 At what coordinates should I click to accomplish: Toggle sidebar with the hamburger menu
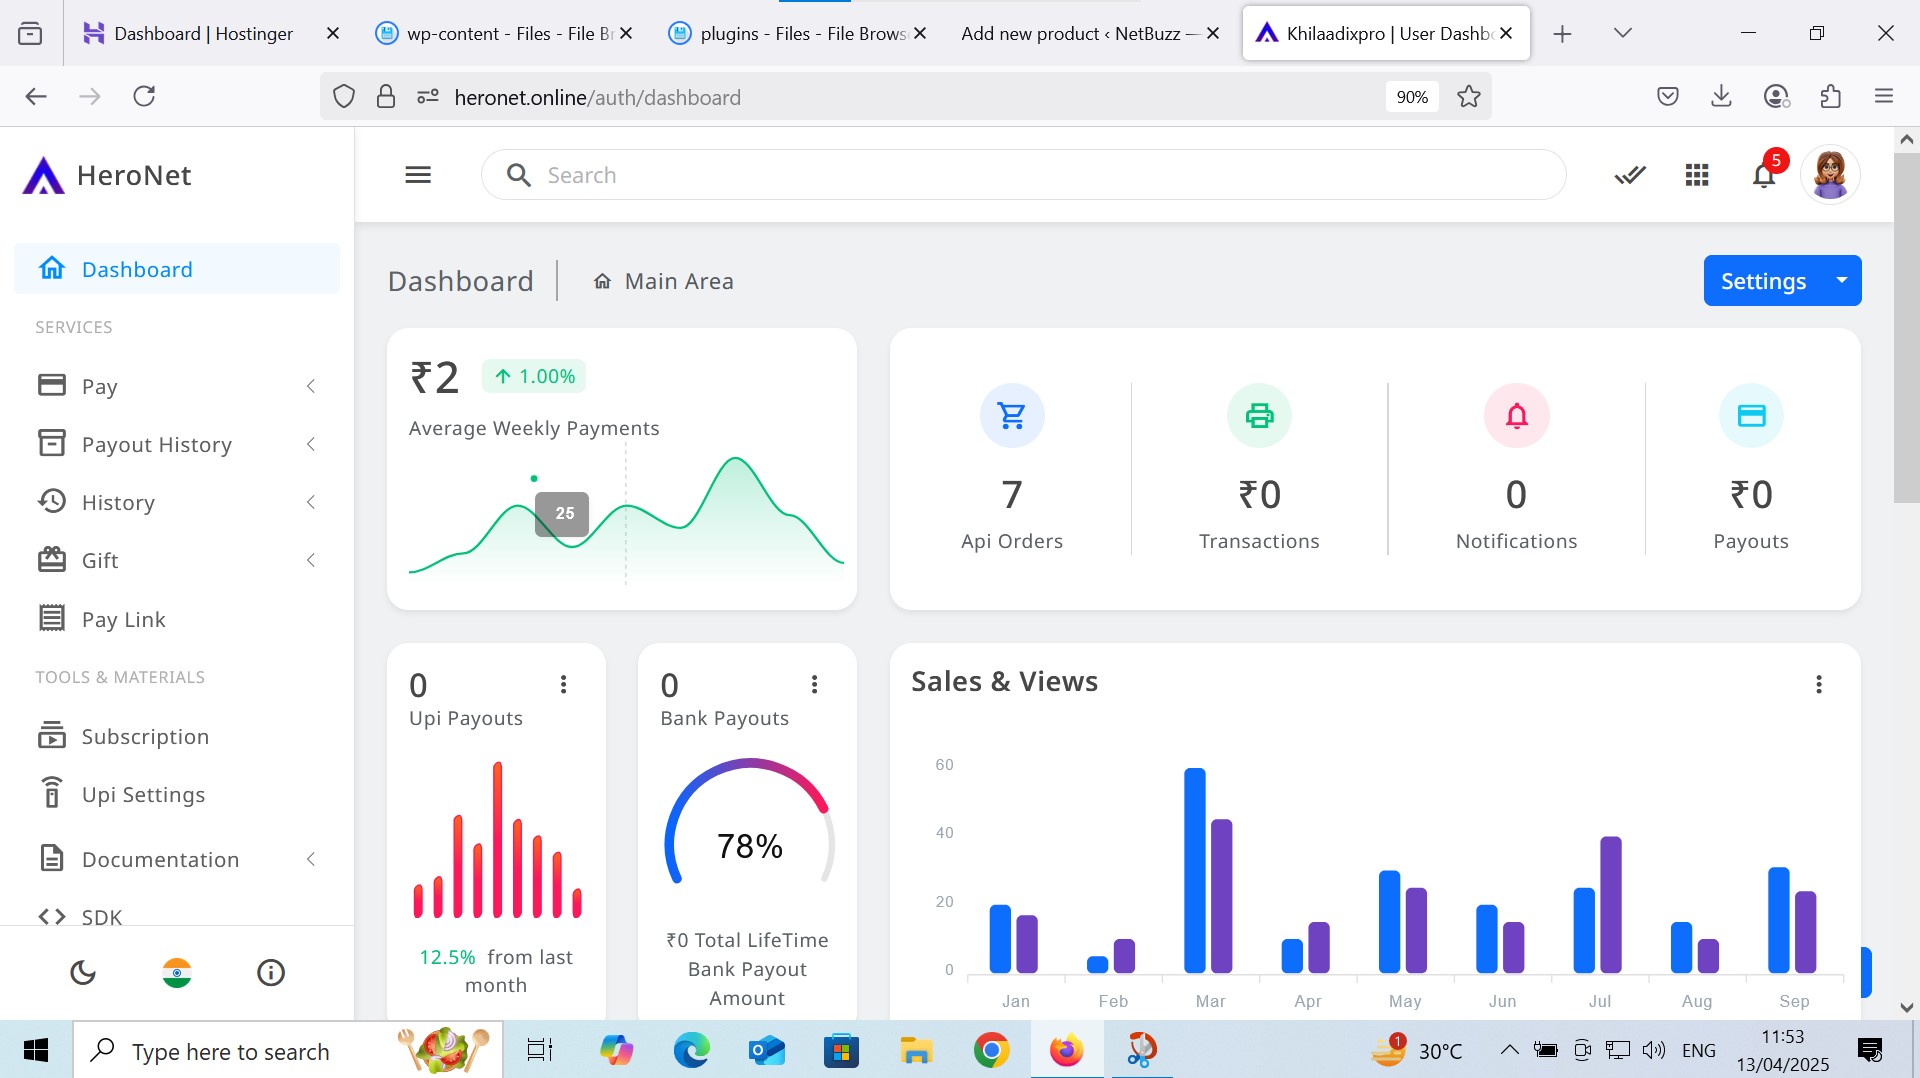(418, 175)
